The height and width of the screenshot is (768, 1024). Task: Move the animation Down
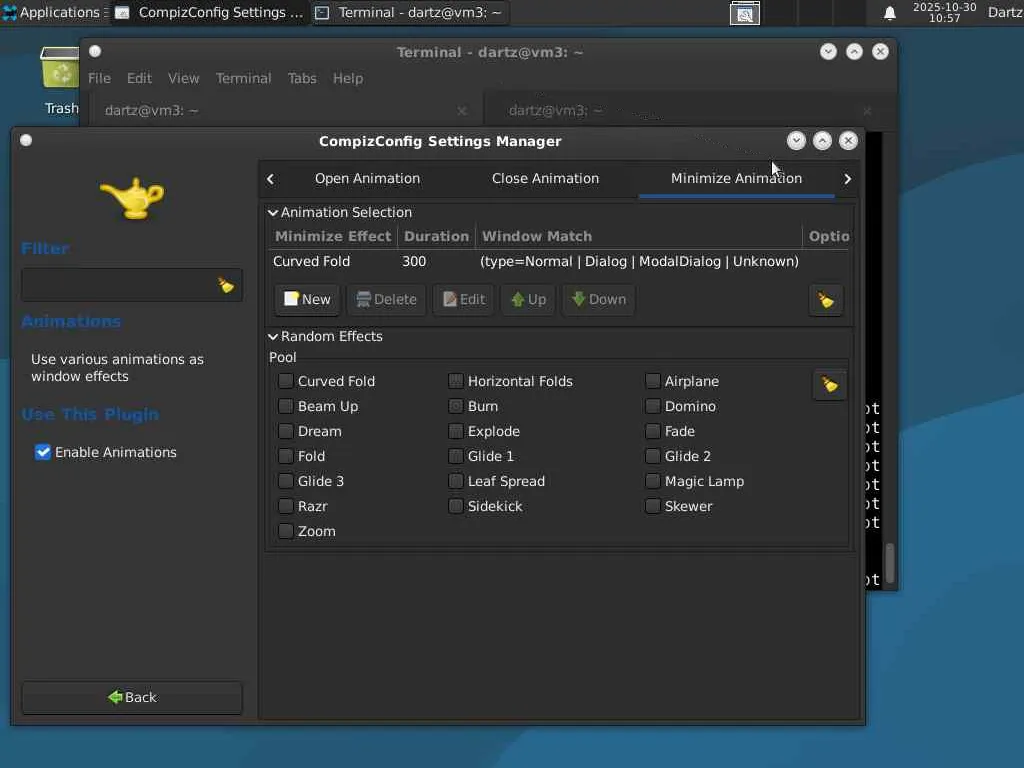(599, 300)
